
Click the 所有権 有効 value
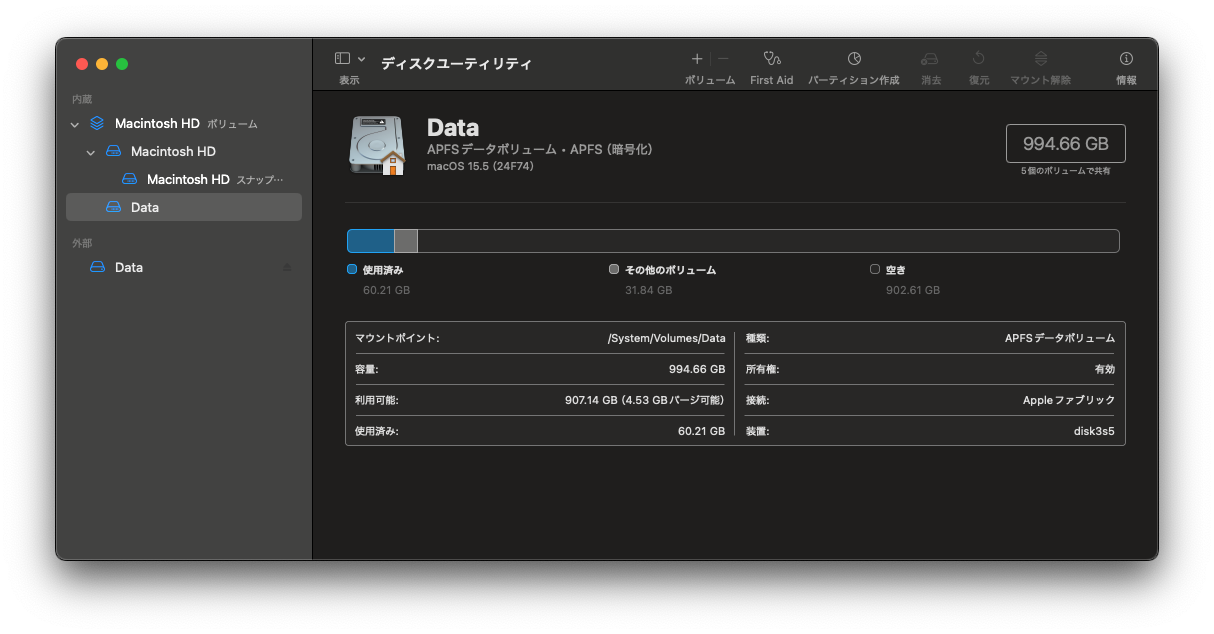coord(1104,369)
